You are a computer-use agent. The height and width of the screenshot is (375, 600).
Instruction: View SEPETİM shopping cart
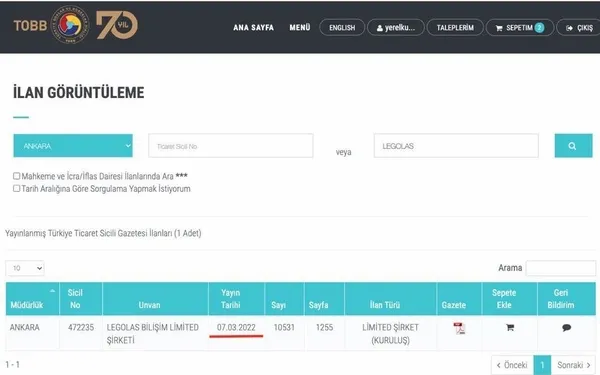click(520, 28)
